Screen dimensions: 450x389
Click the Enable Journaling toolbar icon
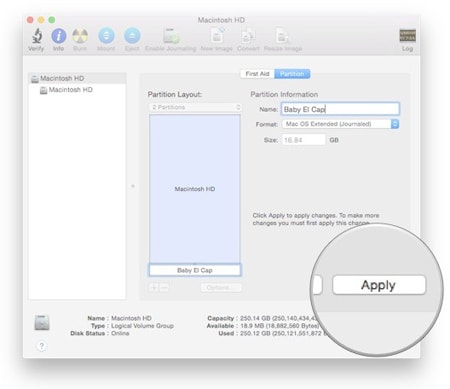[171, 36]
